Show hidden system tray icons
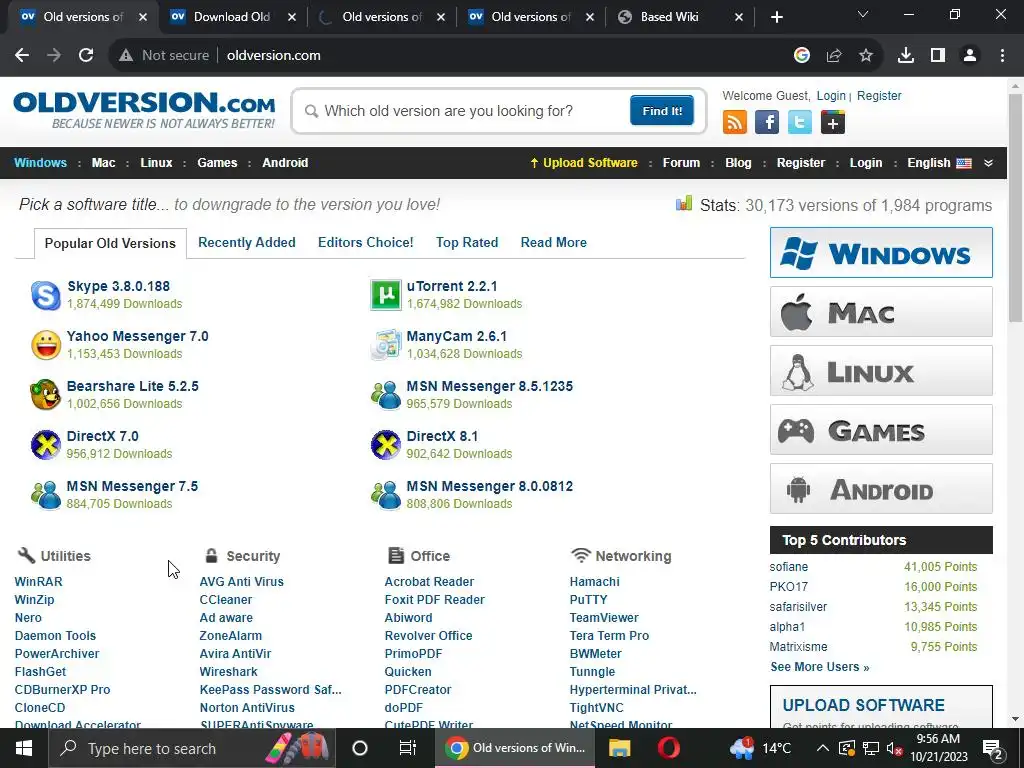Screen dimensions: 1024x768 (823, 748)
